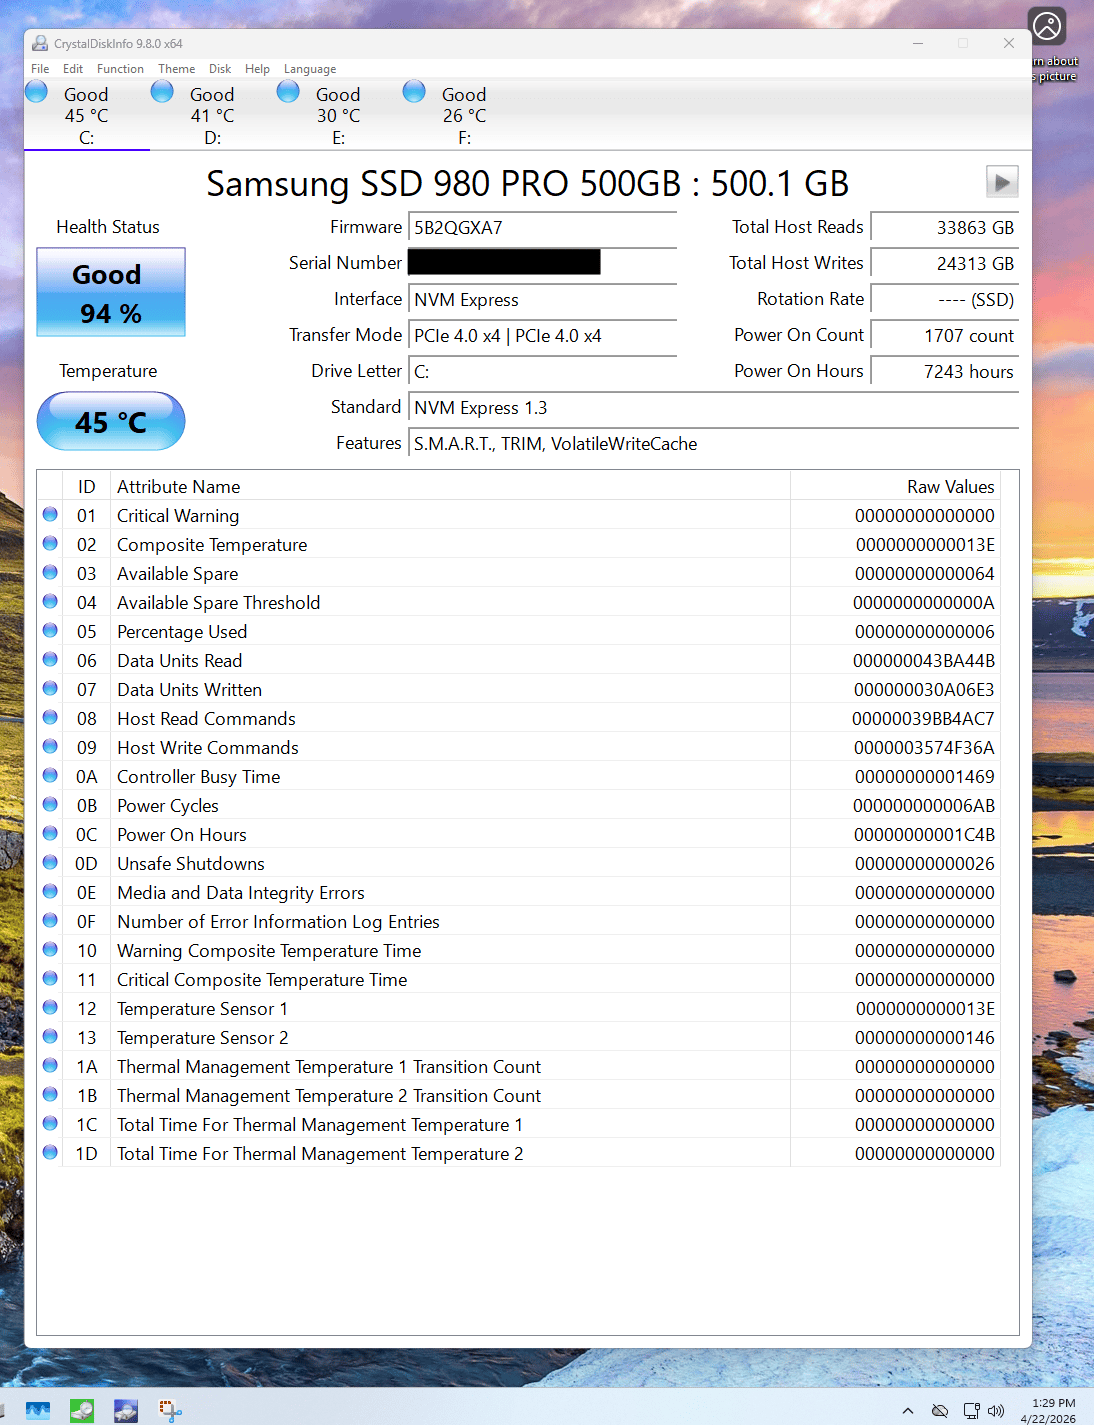Select the Power On Hours attribute row

pyautogui.click(x=518, y=834)
